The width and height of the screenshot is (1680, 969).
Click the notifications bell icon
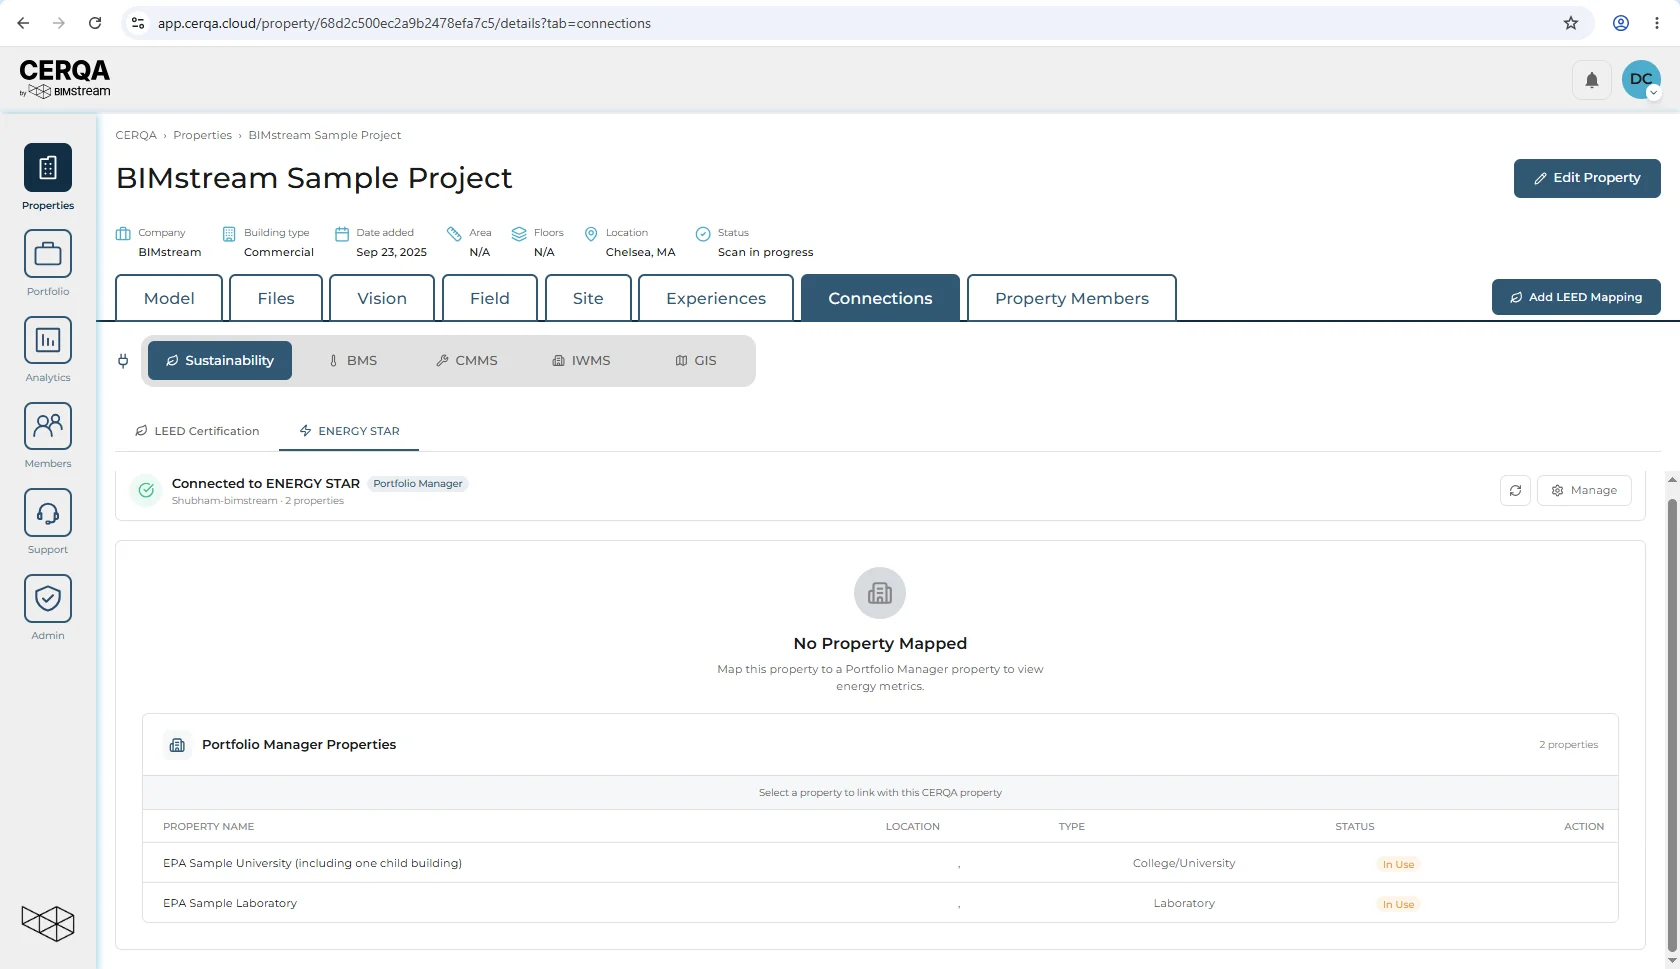1592,80
